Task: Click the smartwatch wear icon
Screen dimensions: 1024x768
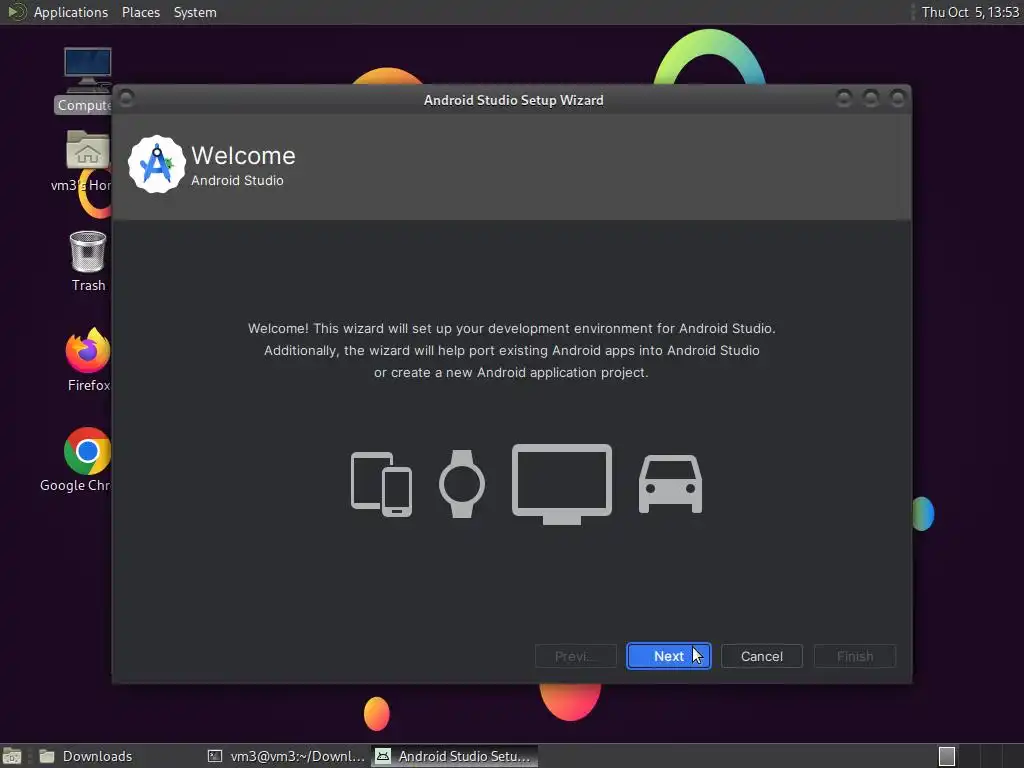Action: point(462,484)
